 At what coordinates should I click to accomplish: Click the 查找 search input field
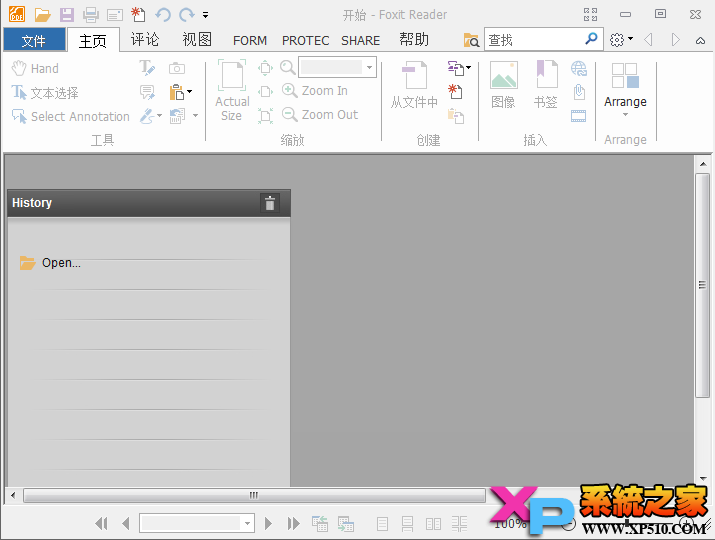point(534,40)
